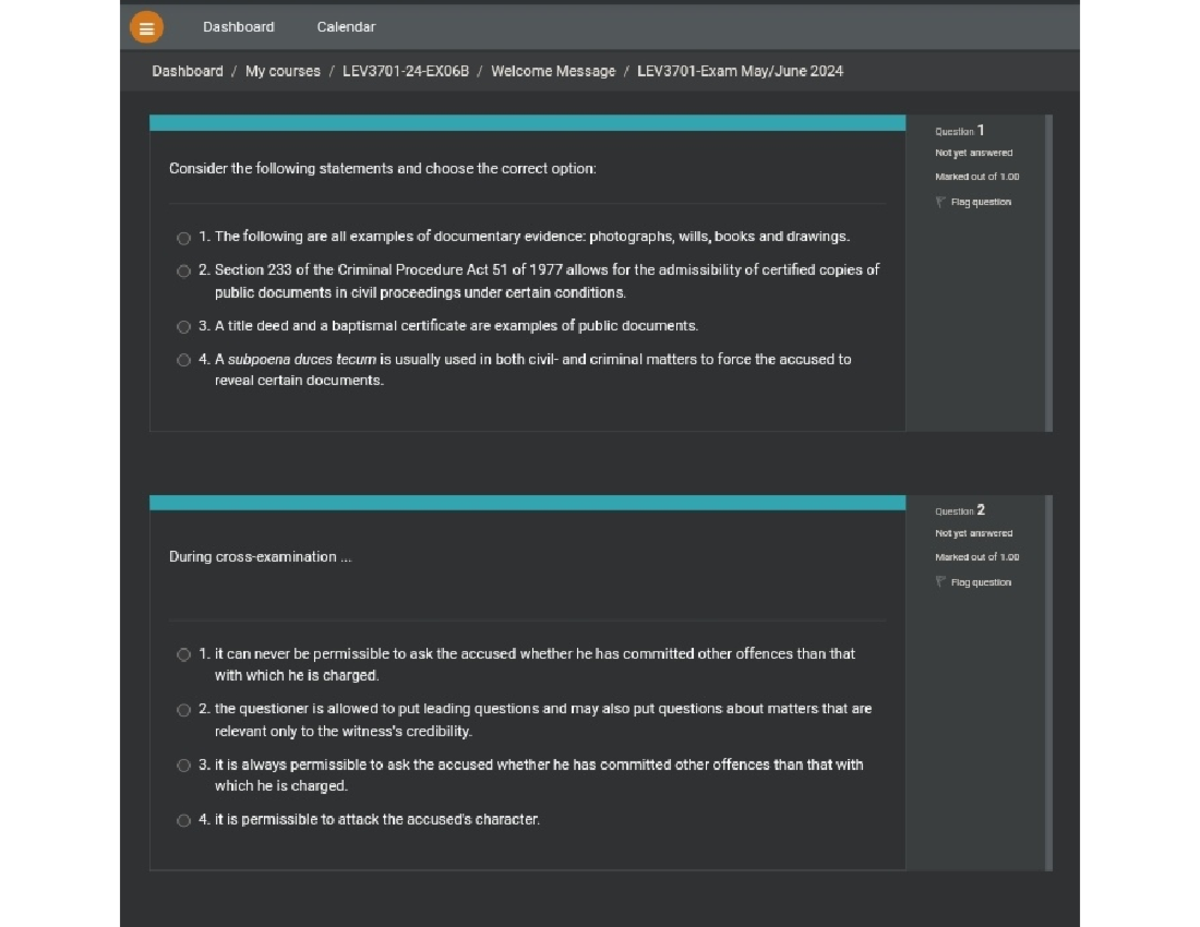Select the leading questions option in Question 2

[x=184, y=710]
